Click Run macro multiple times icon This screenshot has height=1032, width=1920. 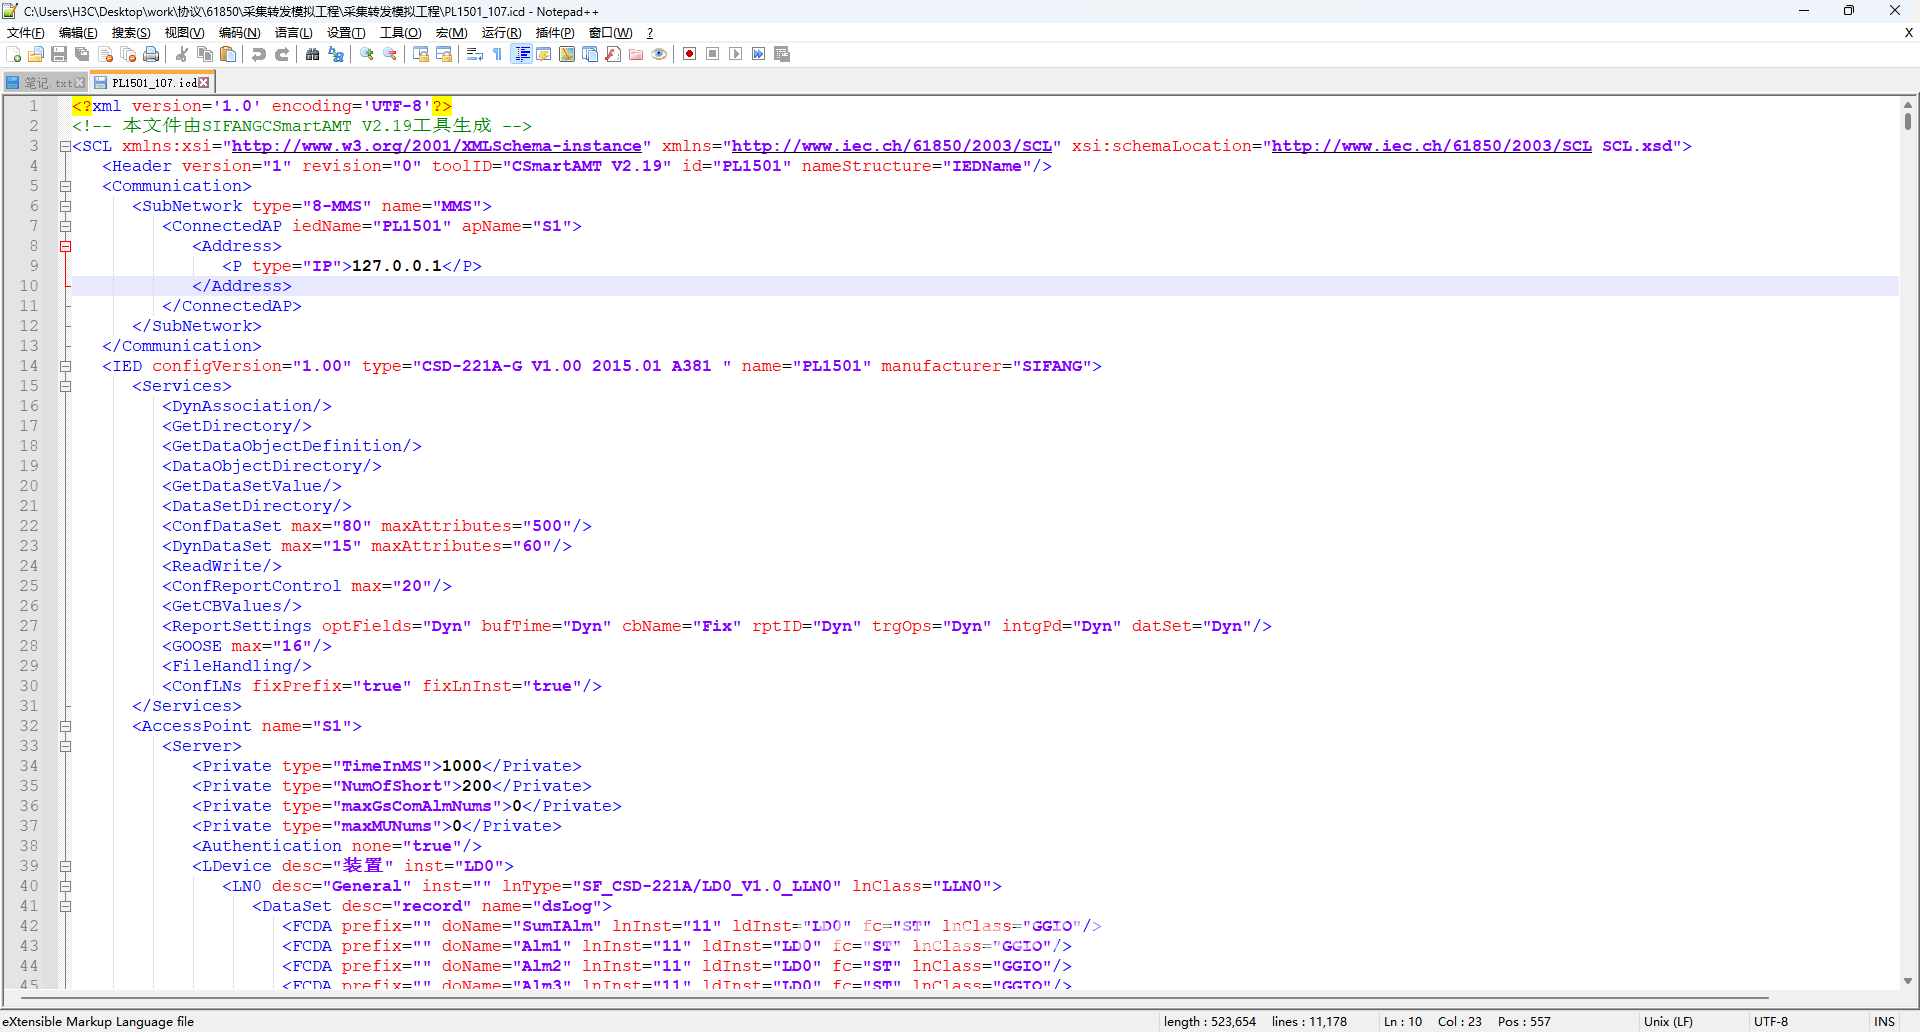coord(758,54)
